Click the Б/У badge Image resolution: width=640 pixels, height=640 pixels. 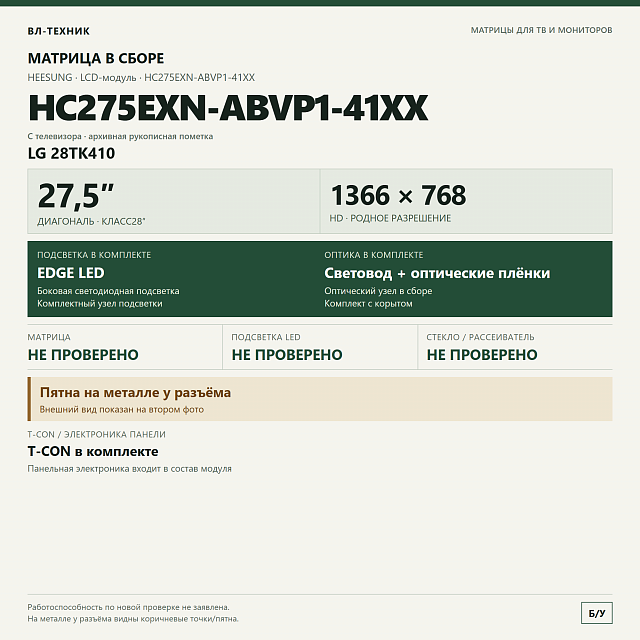[x=597, y=613]
